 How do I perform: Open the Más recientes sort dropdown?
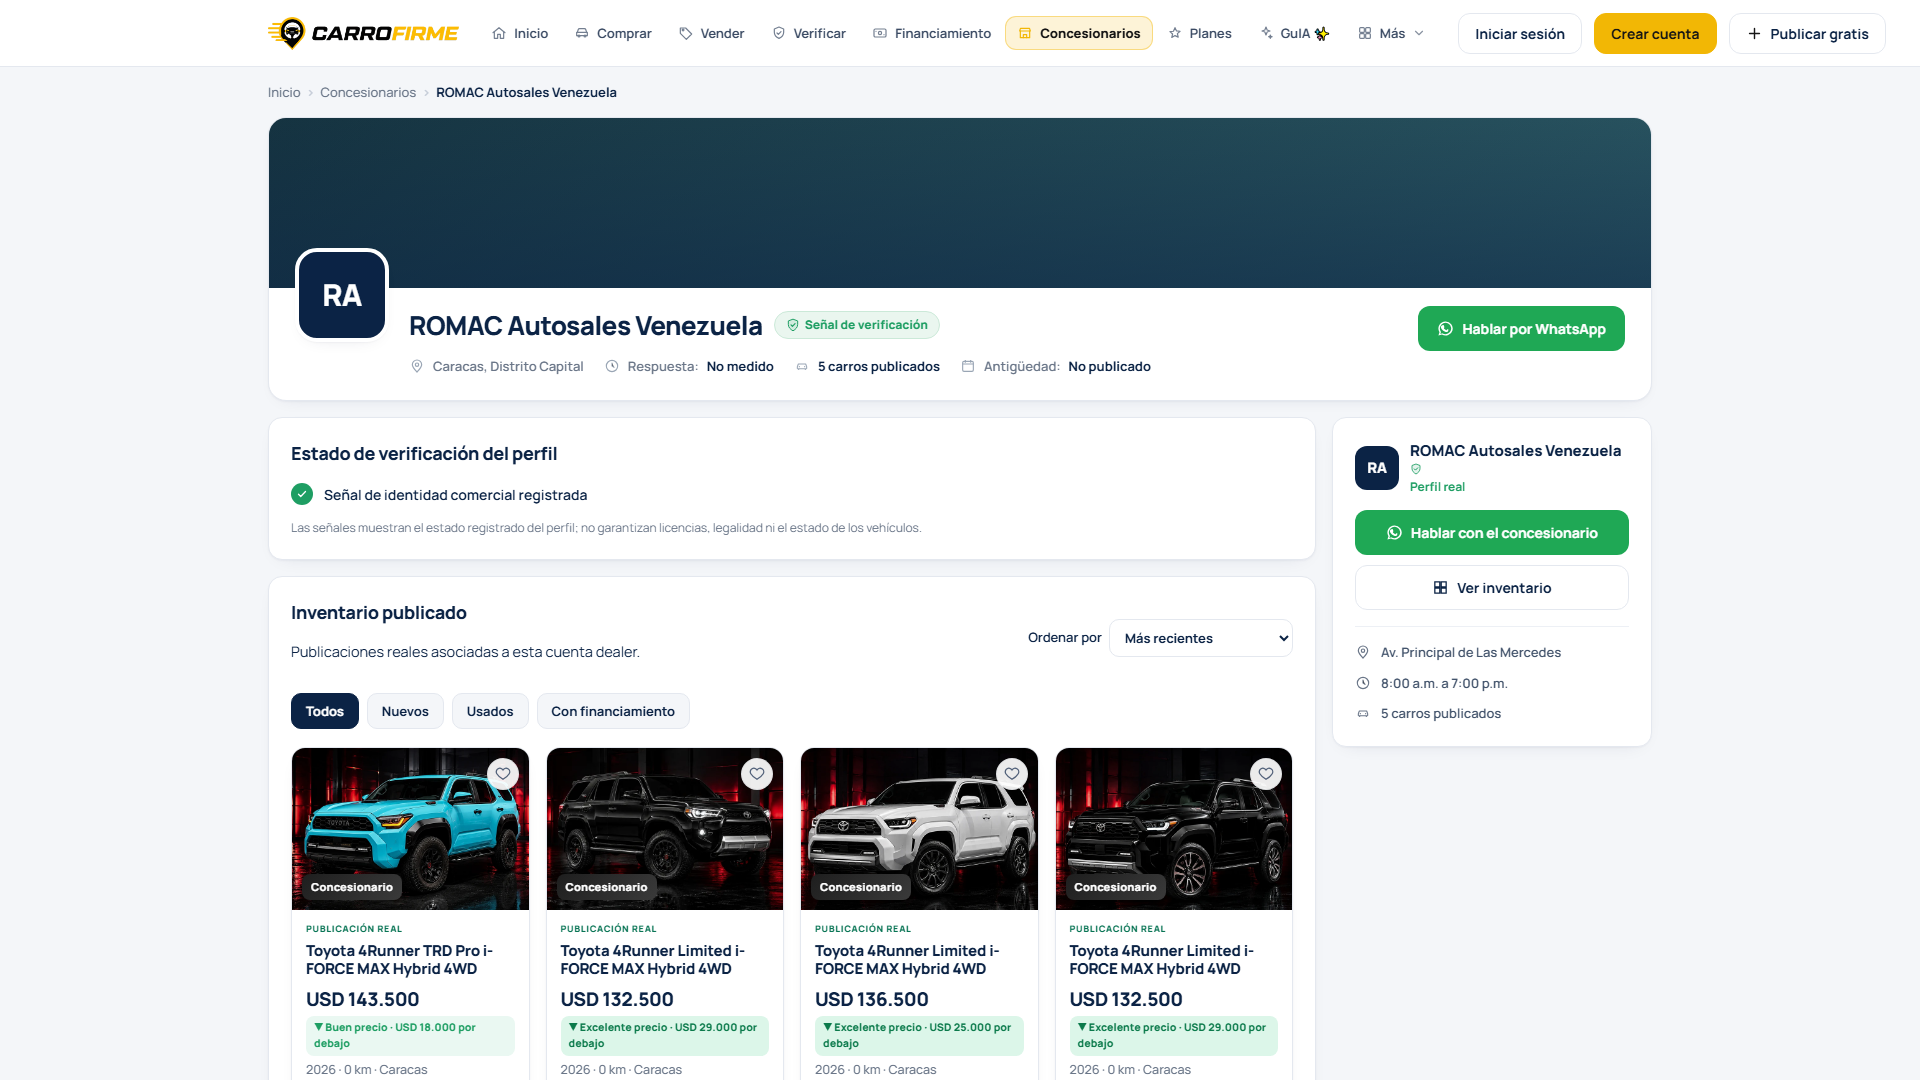1200,638
